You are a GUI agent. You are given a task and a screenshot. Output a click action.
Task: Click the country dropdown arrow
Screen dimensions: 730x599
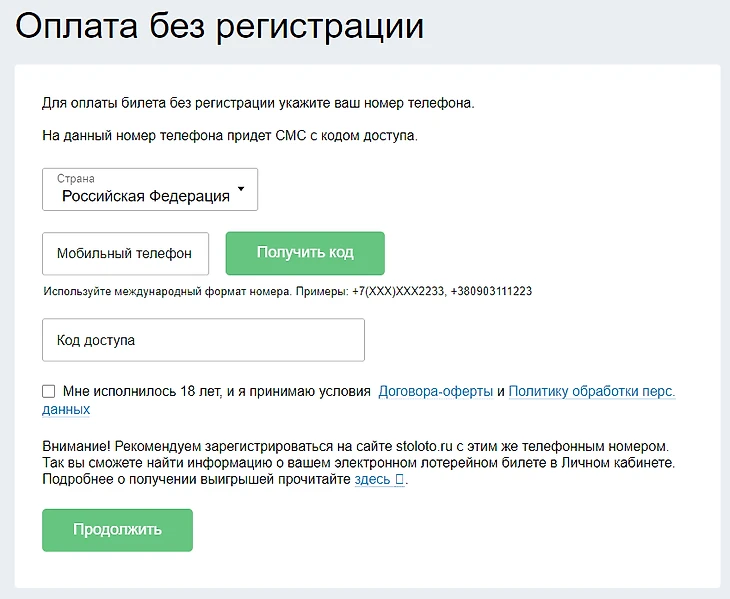[241, 190]
